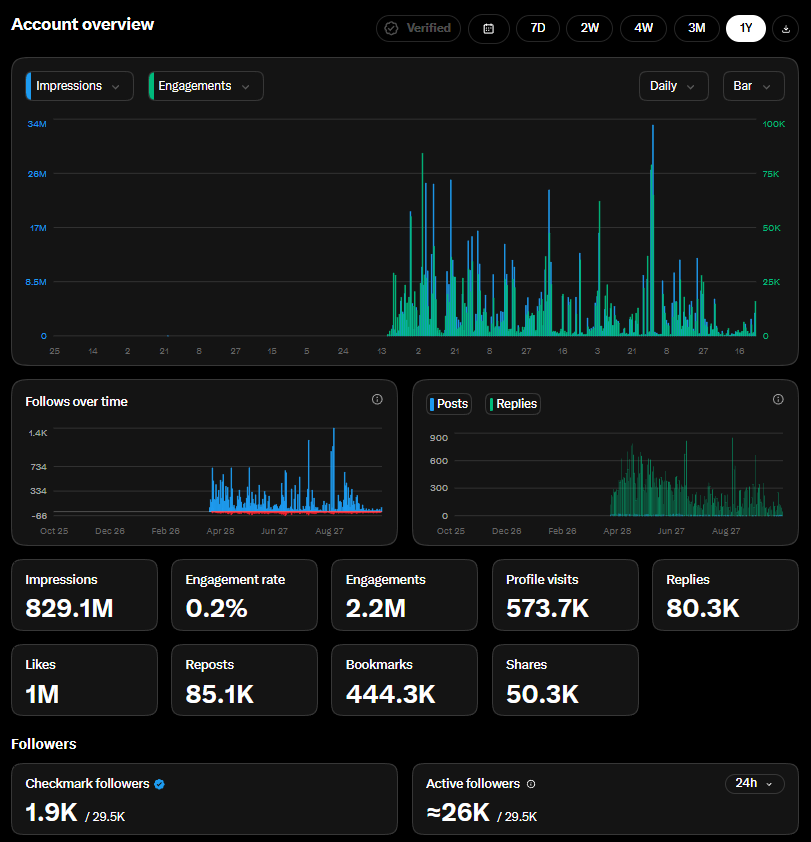Click the Checkmark followers 1.9K value
Image resolution: width=811 pixels, height=842 pixels.
[52, 812]
